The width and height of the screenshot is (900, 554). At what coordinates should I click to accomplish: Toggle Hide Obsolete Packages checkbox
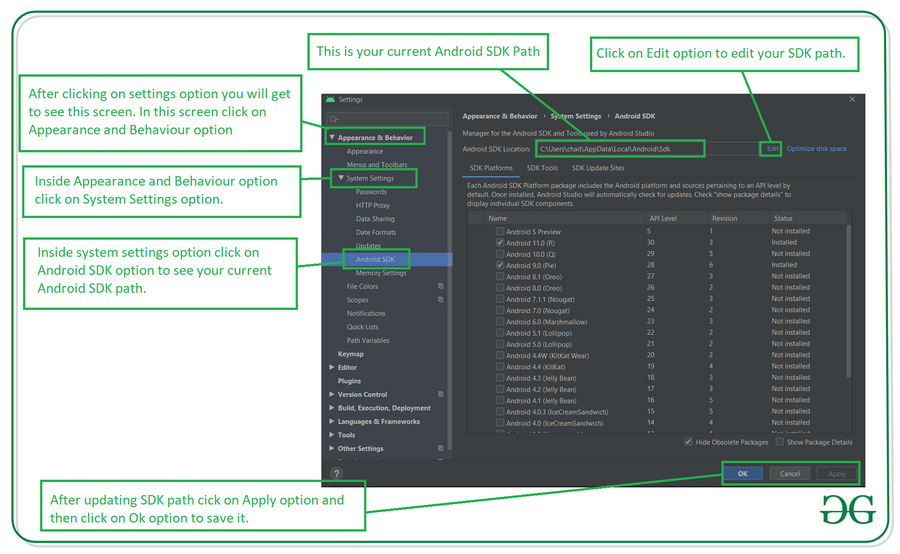click(688, 441)
